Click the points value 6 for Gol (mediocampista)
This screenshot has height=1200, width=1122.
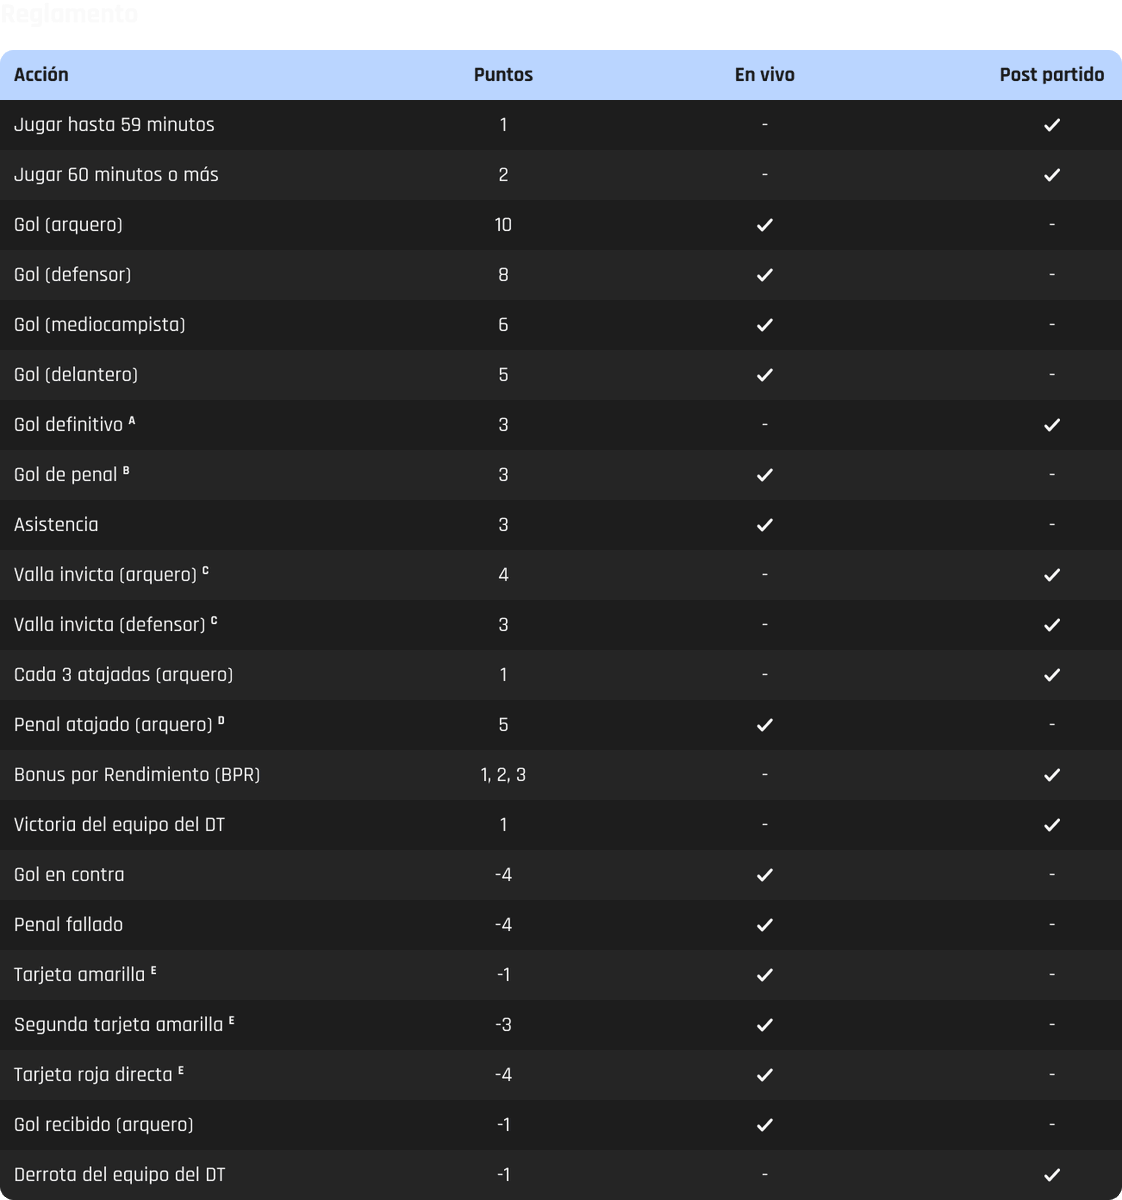point(503,325)
